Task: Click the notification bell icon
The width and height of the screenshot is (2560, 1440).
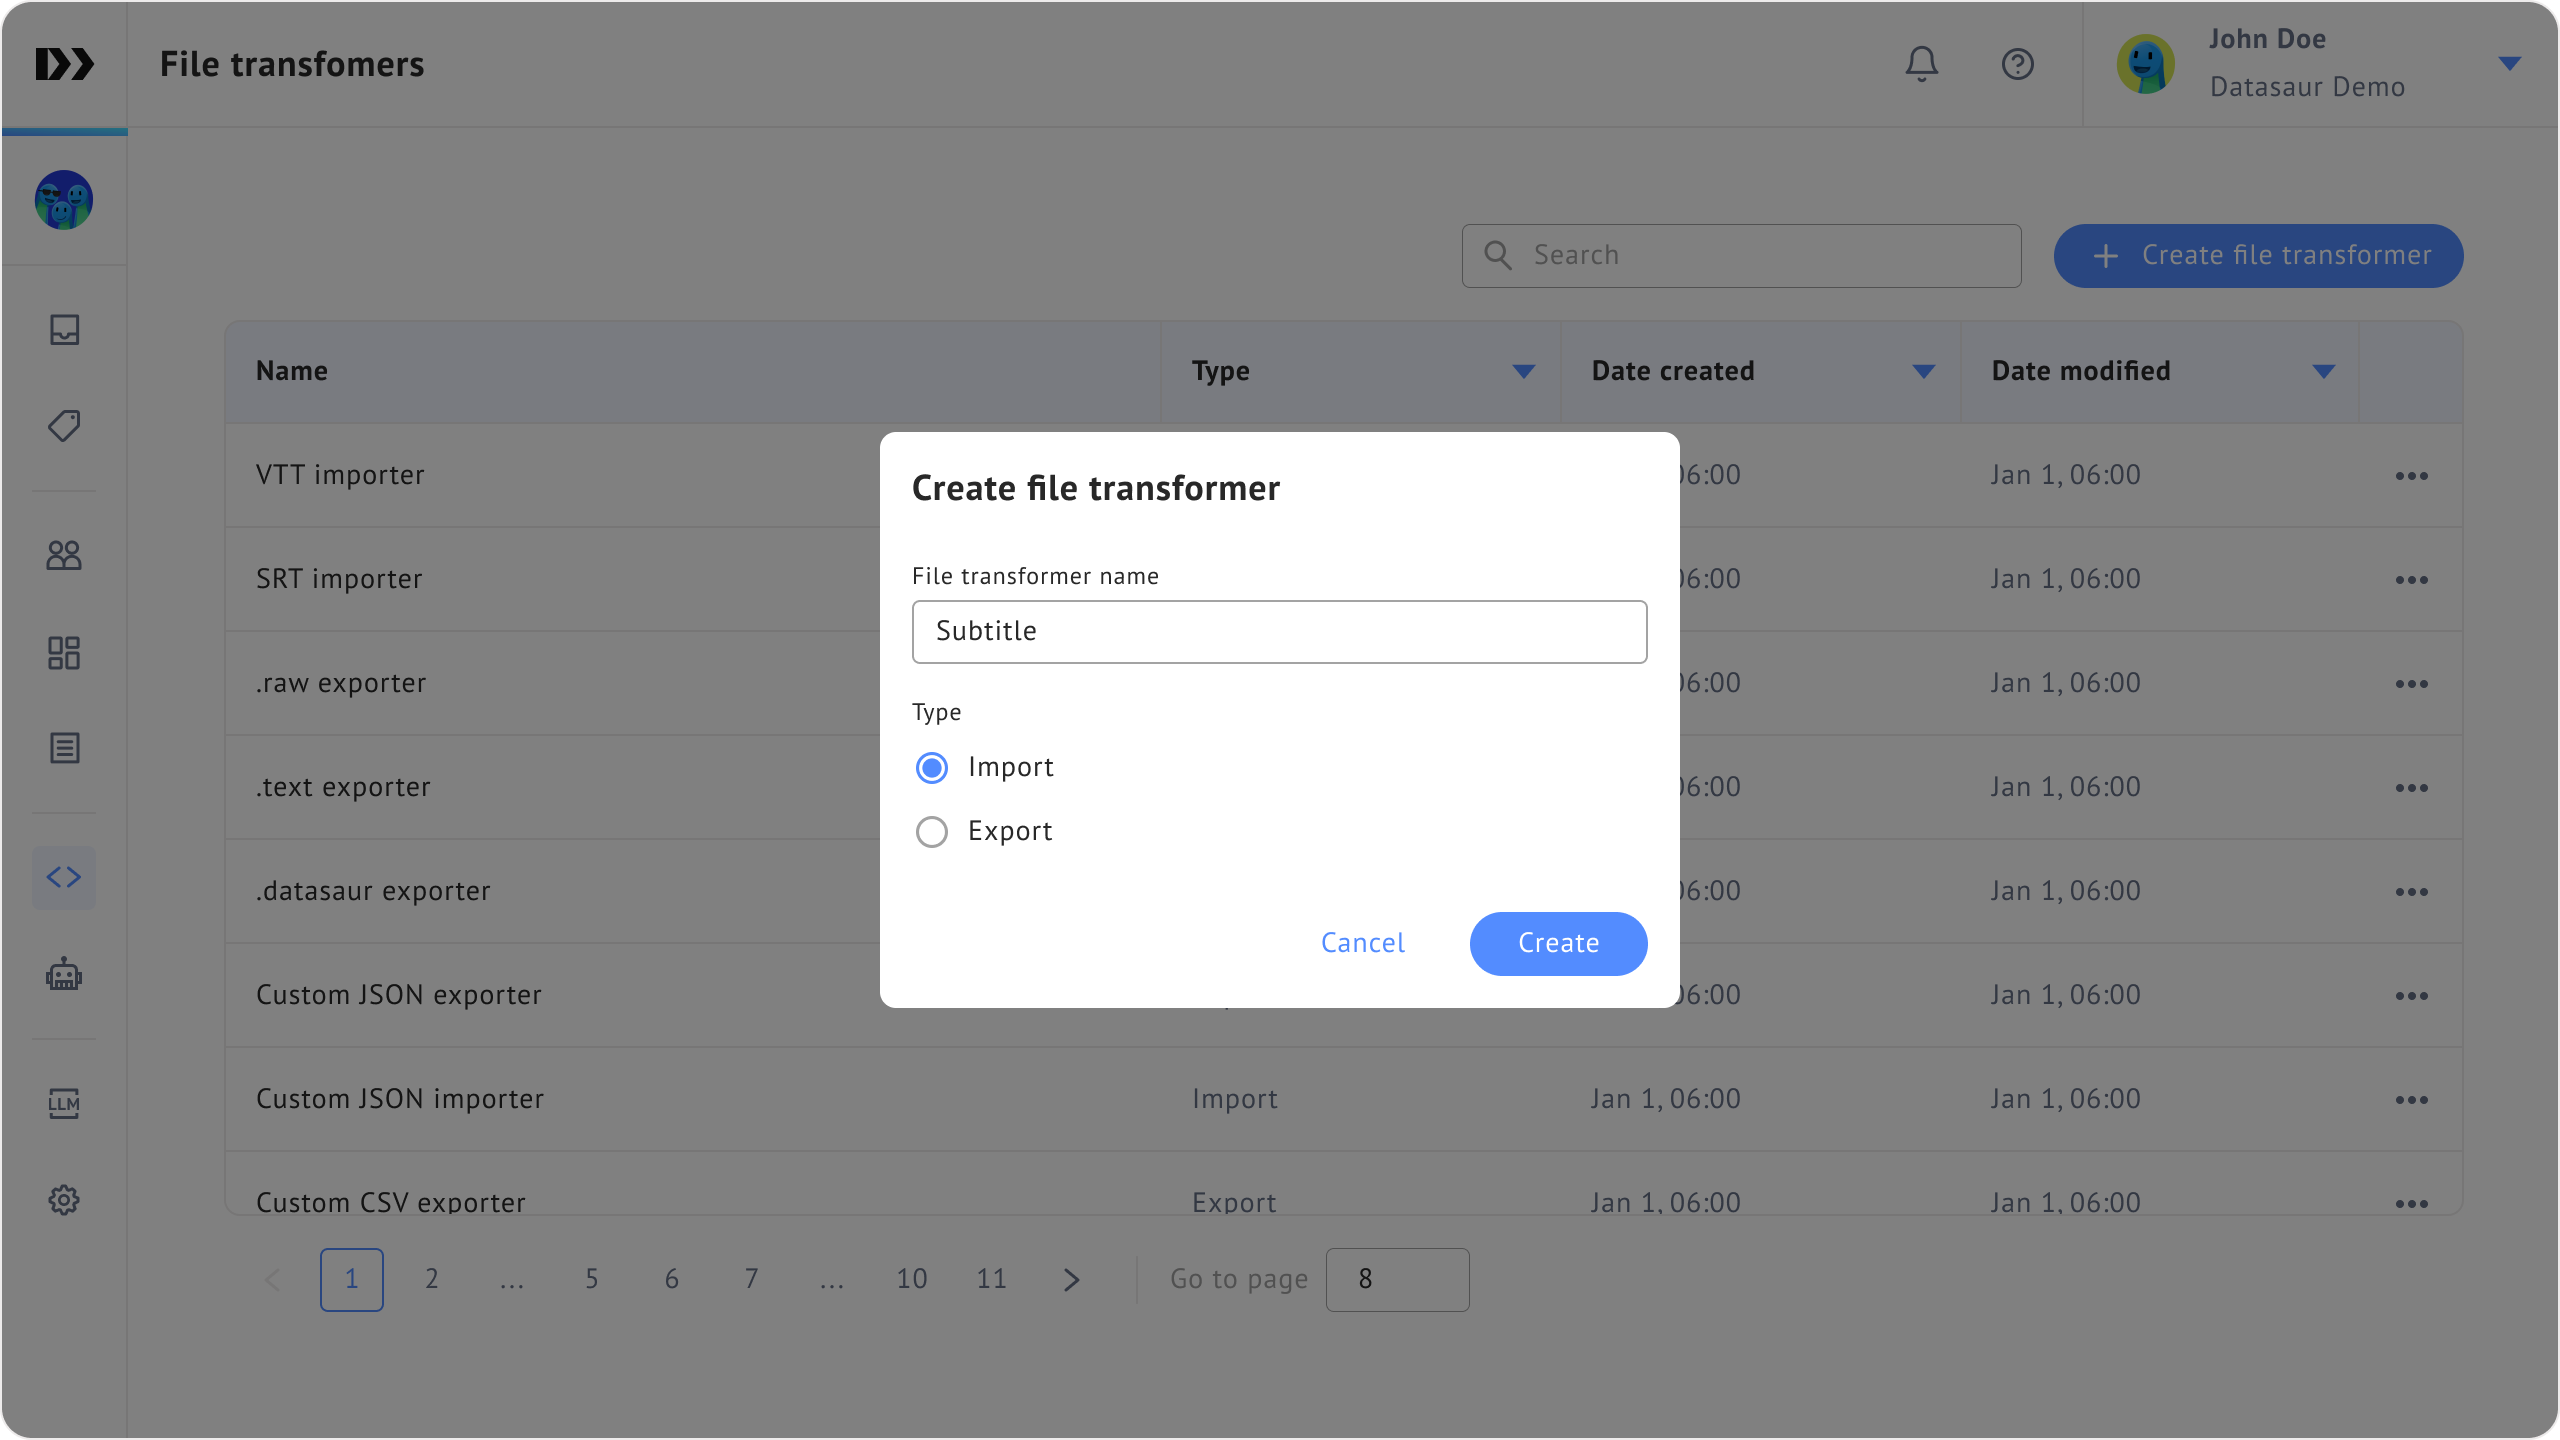Action: pyautogui.click(x=1921, y=64)
